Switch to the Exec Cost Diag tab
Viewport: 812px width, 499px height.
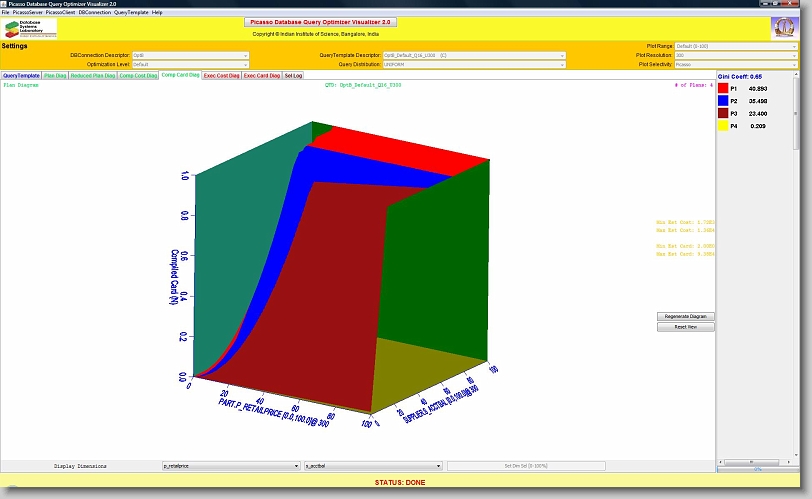point(221,75)
